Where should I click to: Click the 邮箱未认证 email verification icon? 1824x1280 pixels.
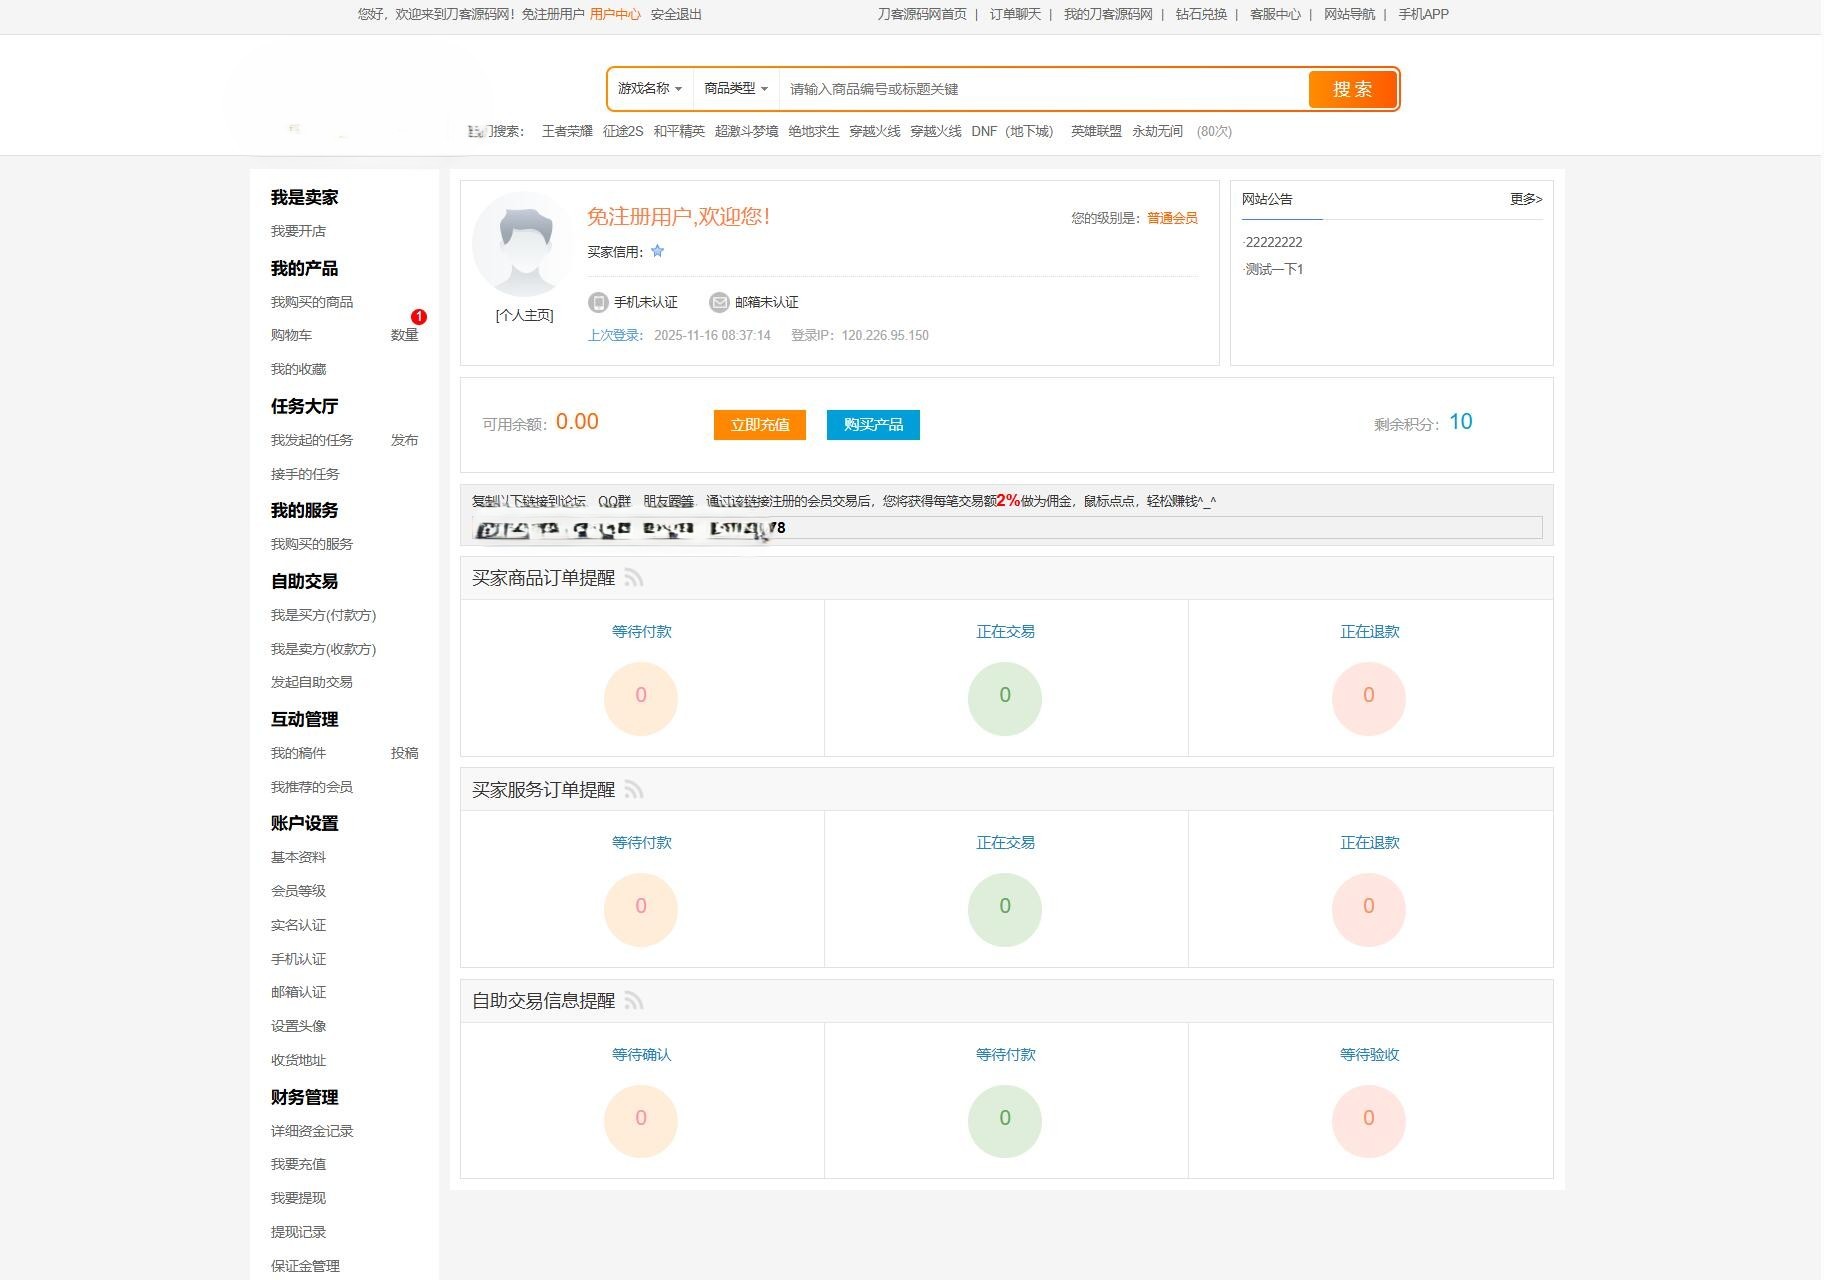718,302
